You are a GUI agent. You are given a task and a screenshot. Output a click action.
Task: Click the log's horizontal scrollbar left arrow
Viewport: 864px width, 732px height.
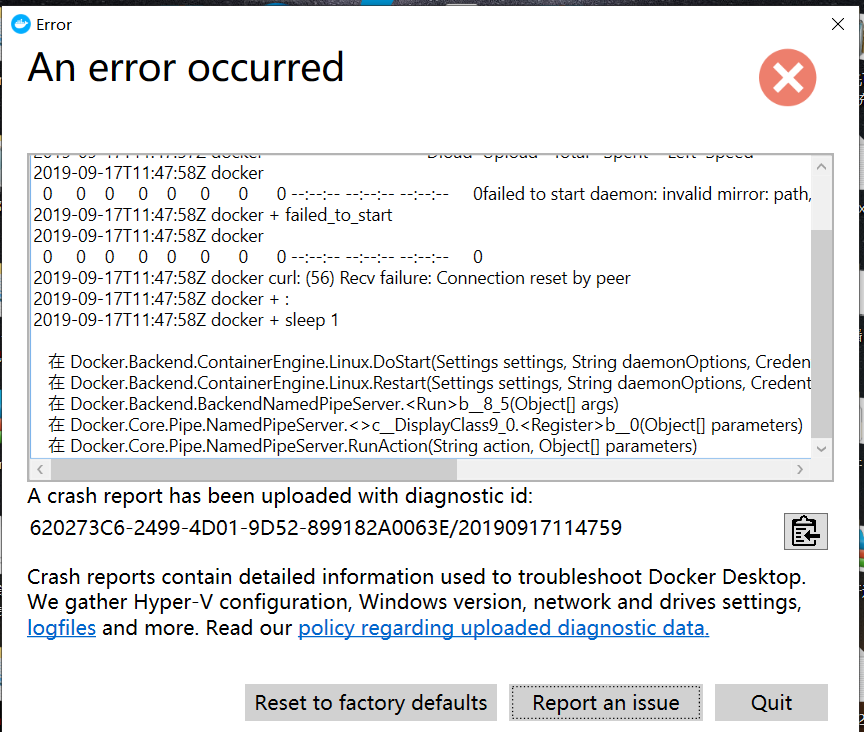[40, 469]
